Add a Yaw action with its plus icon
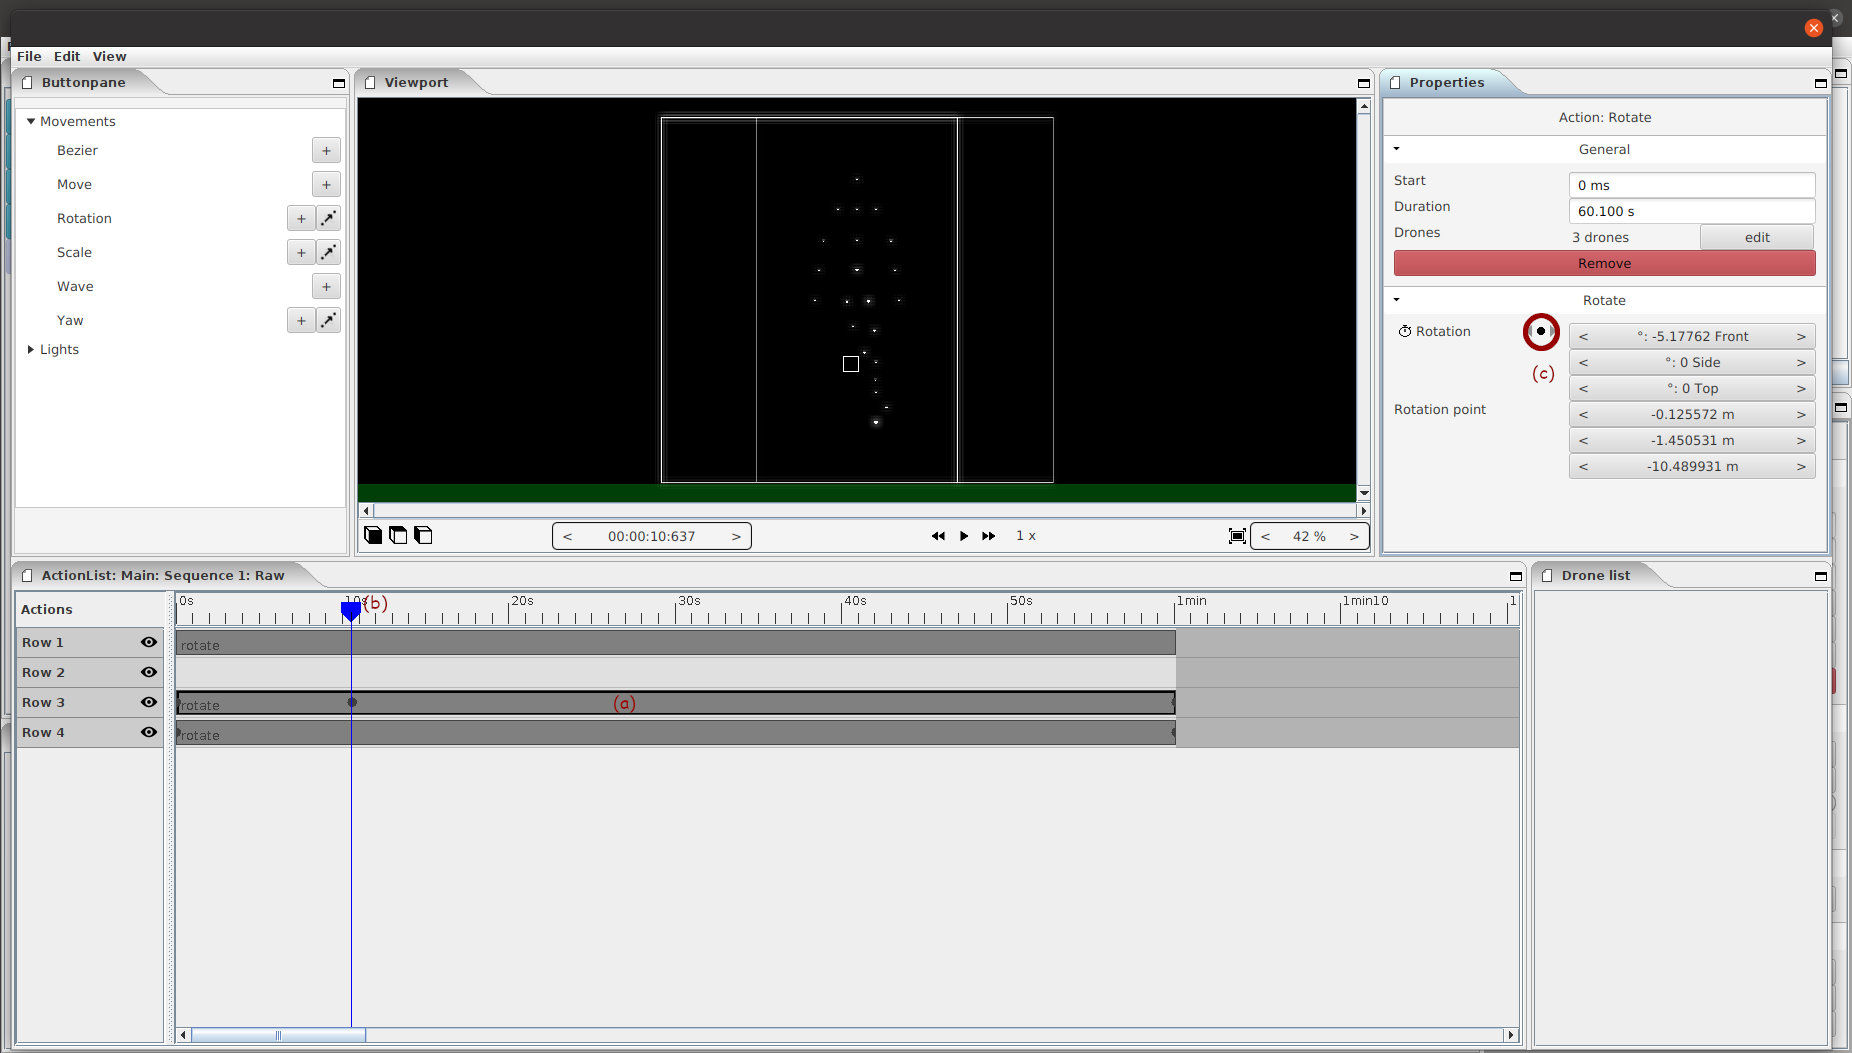 [x=301, y=320]
